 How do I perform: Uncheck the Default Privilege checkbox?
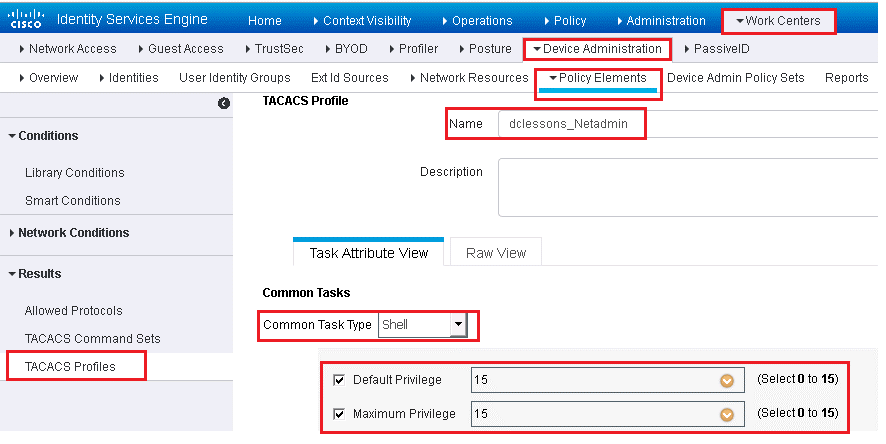pyautogui.click(x=339, y=380)
